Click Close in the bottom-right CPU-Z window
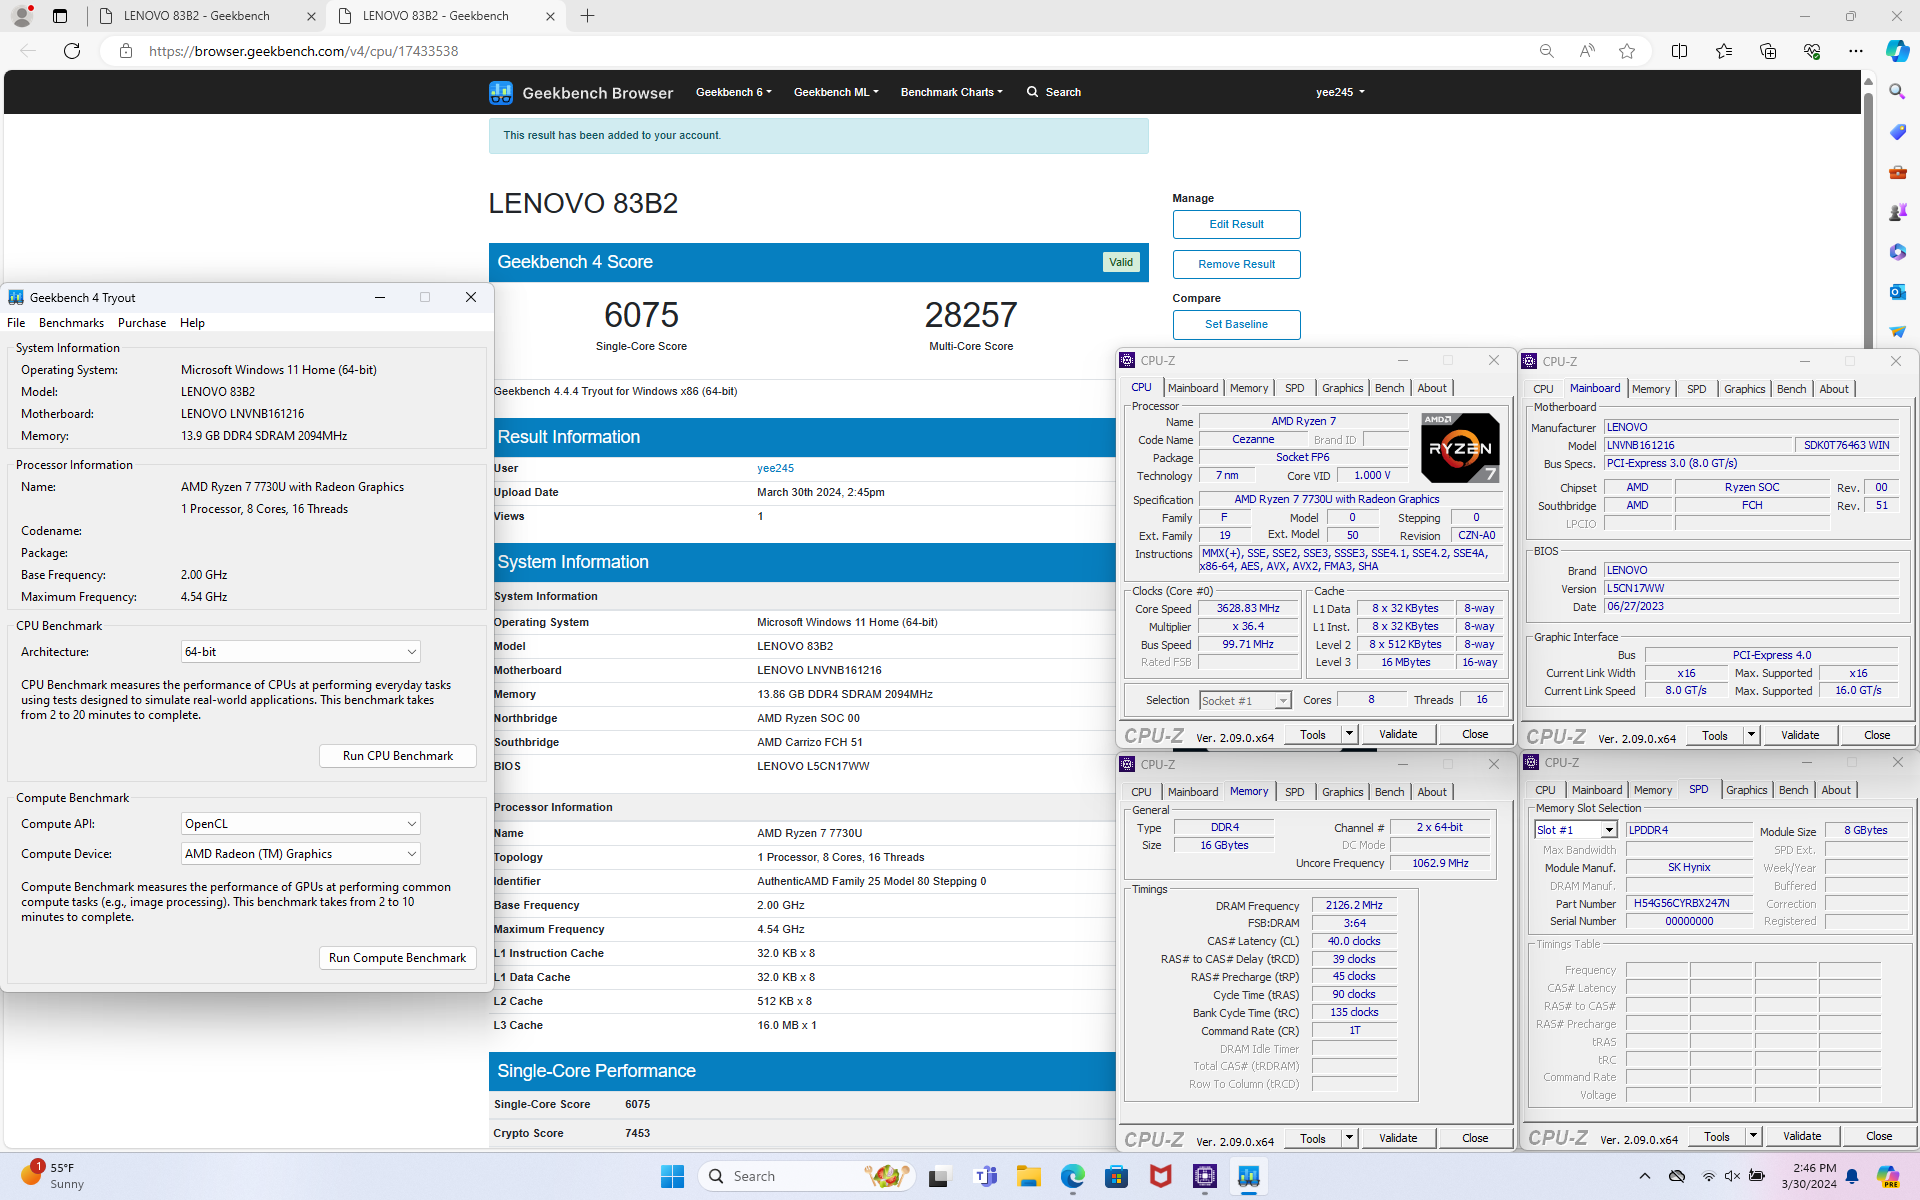 [x=1878, y=1136]
